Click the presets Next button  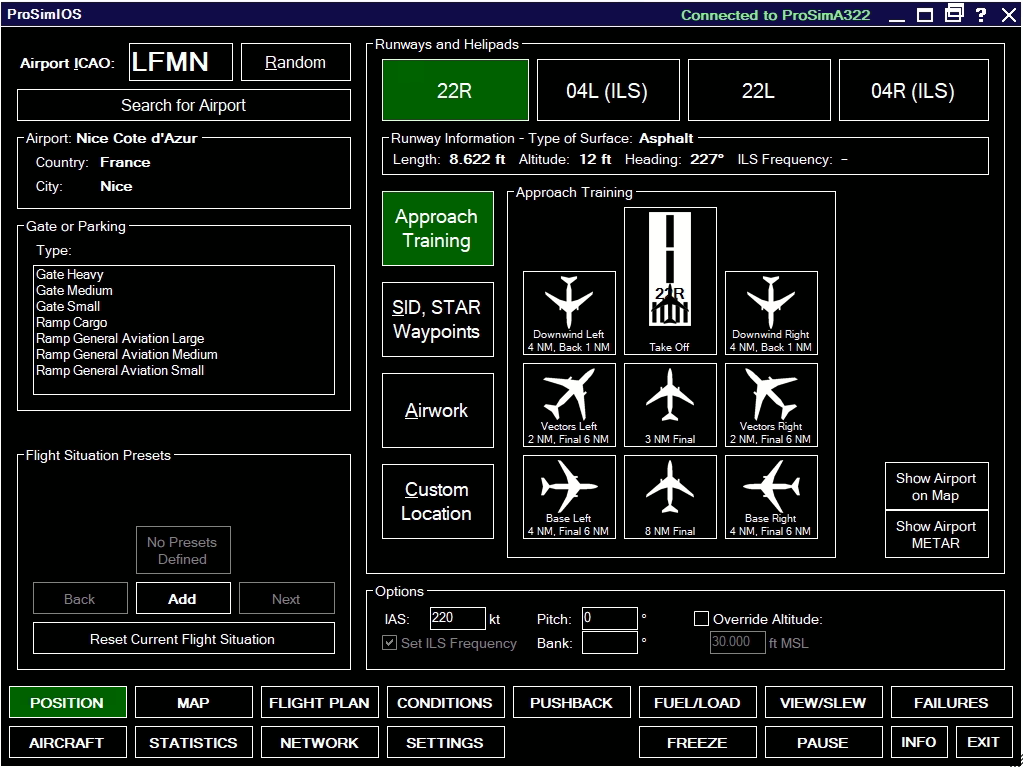(x=286, y=598)
